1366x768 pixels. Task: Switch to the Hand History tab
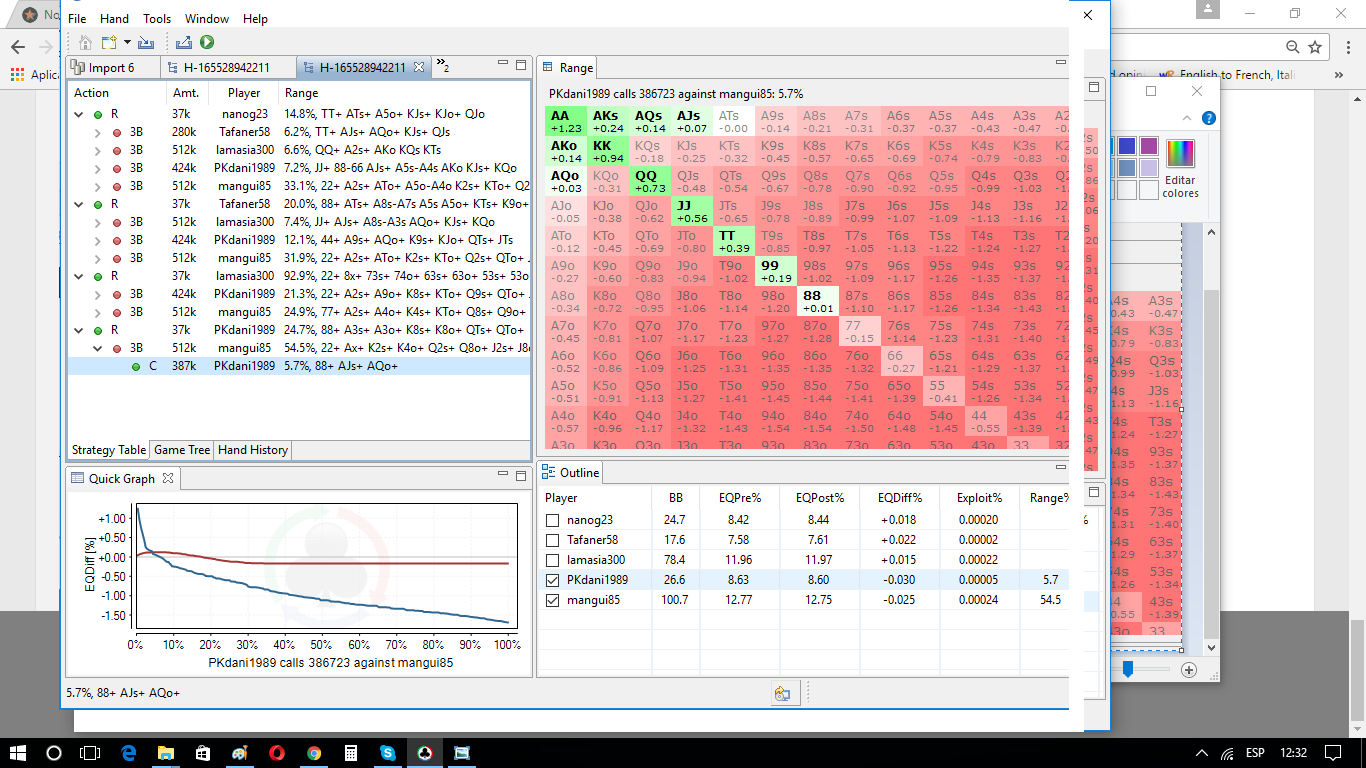coord(253,450)
